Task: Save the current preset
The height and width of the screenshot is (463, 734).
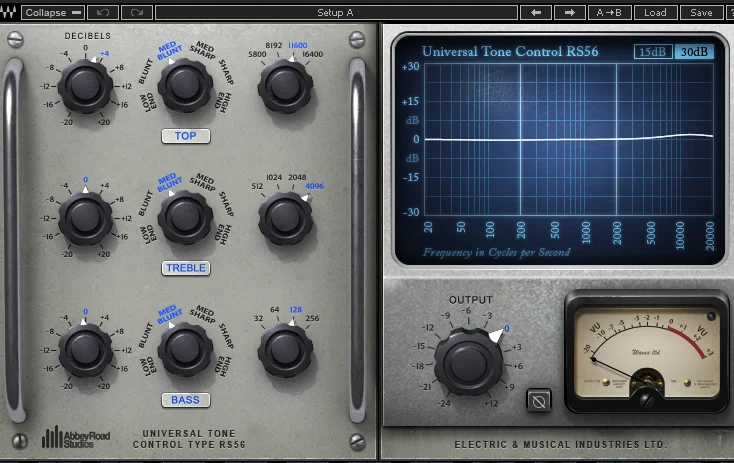Action: [x=701, y=13]
